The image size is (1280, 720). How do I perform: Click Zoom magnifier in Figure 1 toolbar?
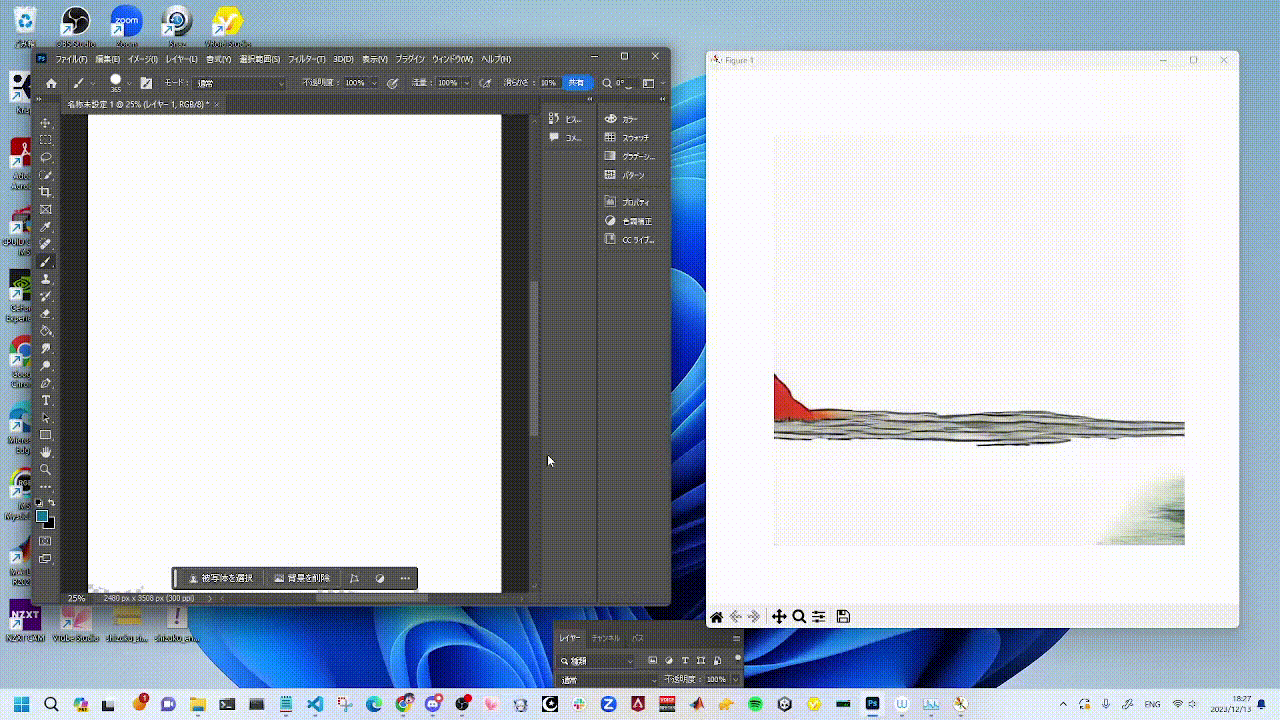tap(799, 617)
